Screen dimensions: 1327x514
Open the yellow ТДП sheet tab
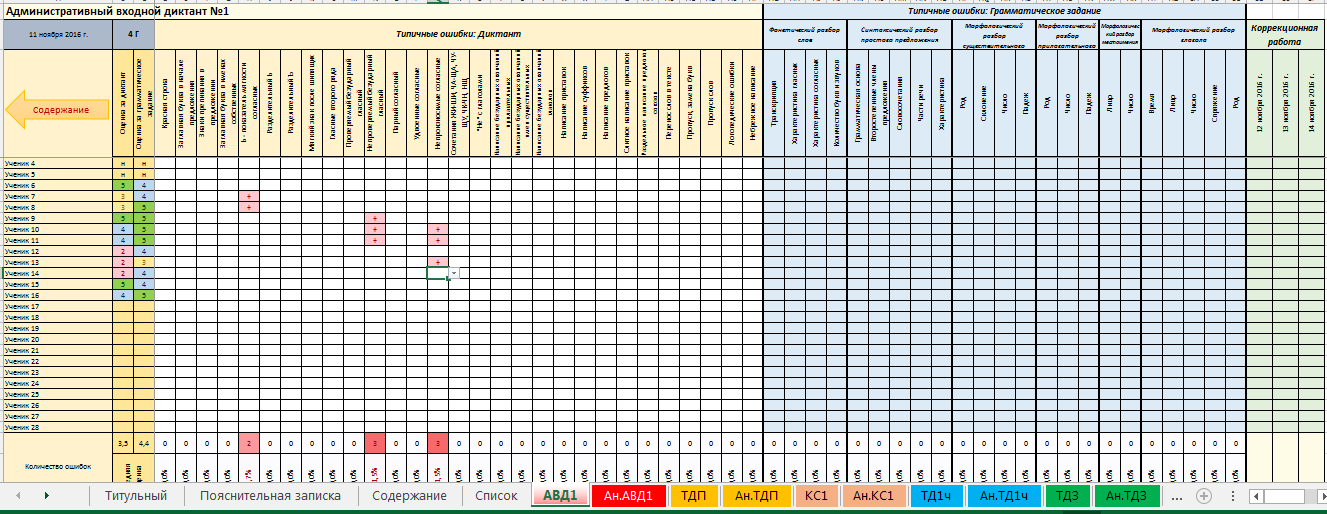pyautogui.click(x=692, y=495)
